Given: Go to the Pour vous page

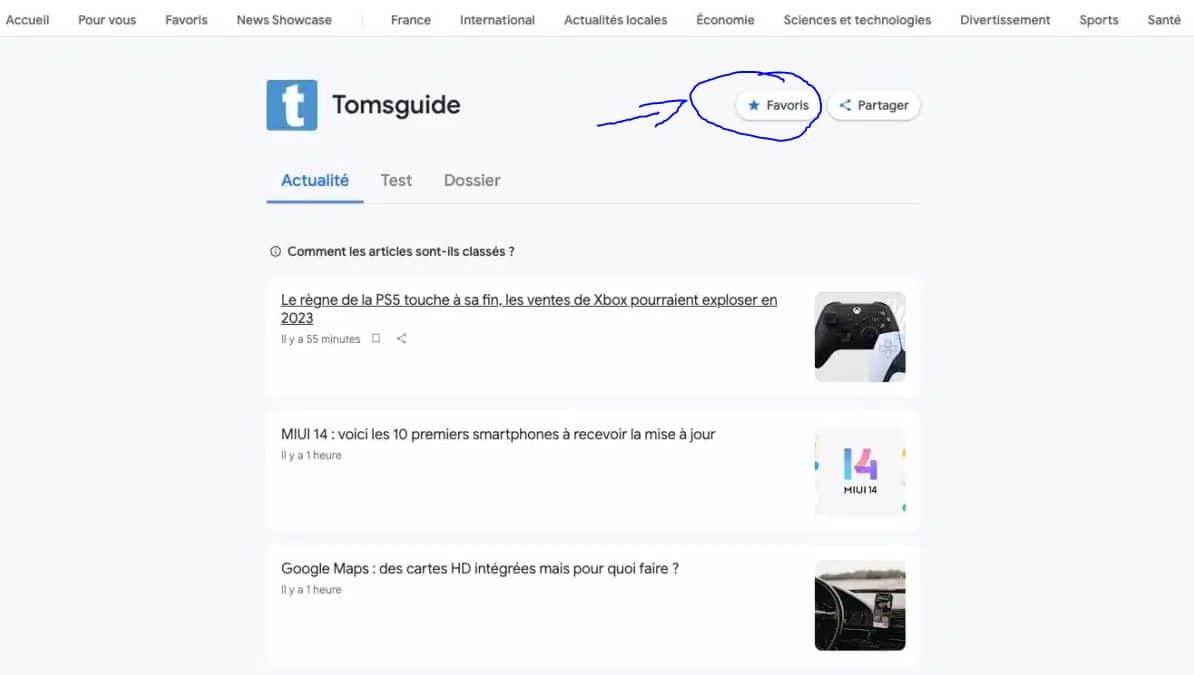Looking at the screenshot, I should pos(107,20).
